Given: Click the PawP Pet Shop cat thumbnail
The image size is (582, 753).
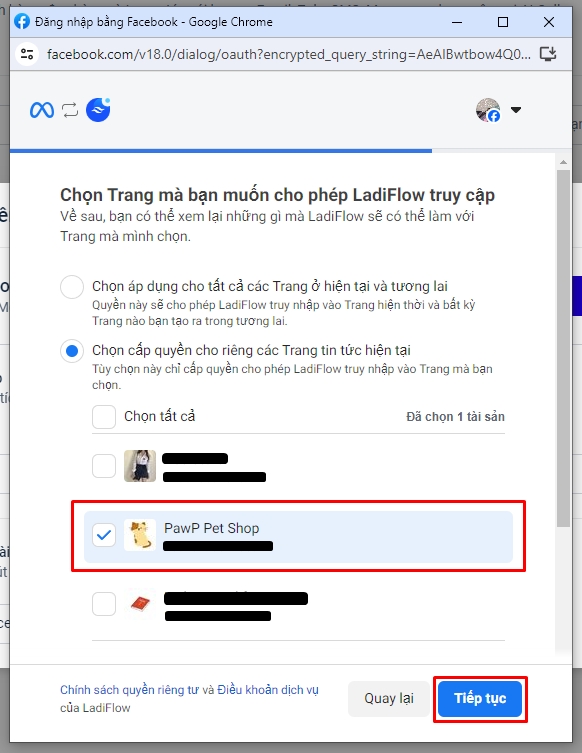Looking at the screenshot, I should [x=140, y=534].
